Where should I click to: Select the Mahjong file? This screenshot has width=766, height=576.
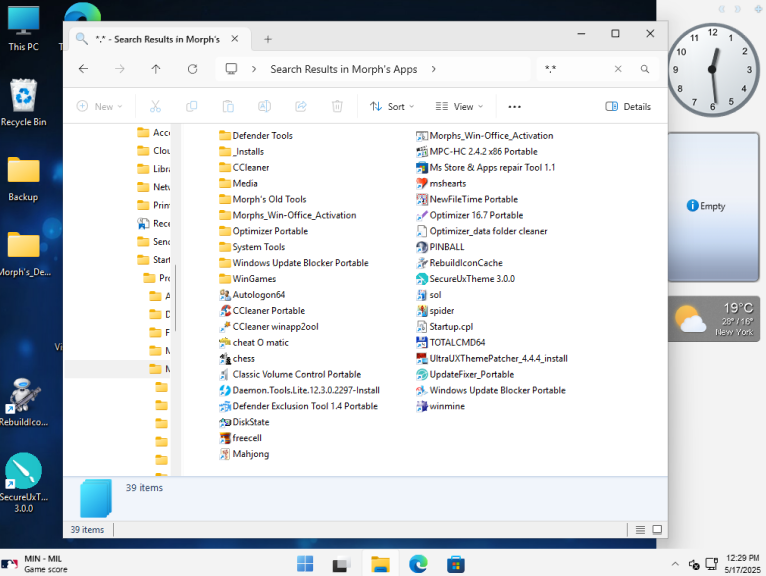click(244, 454)
